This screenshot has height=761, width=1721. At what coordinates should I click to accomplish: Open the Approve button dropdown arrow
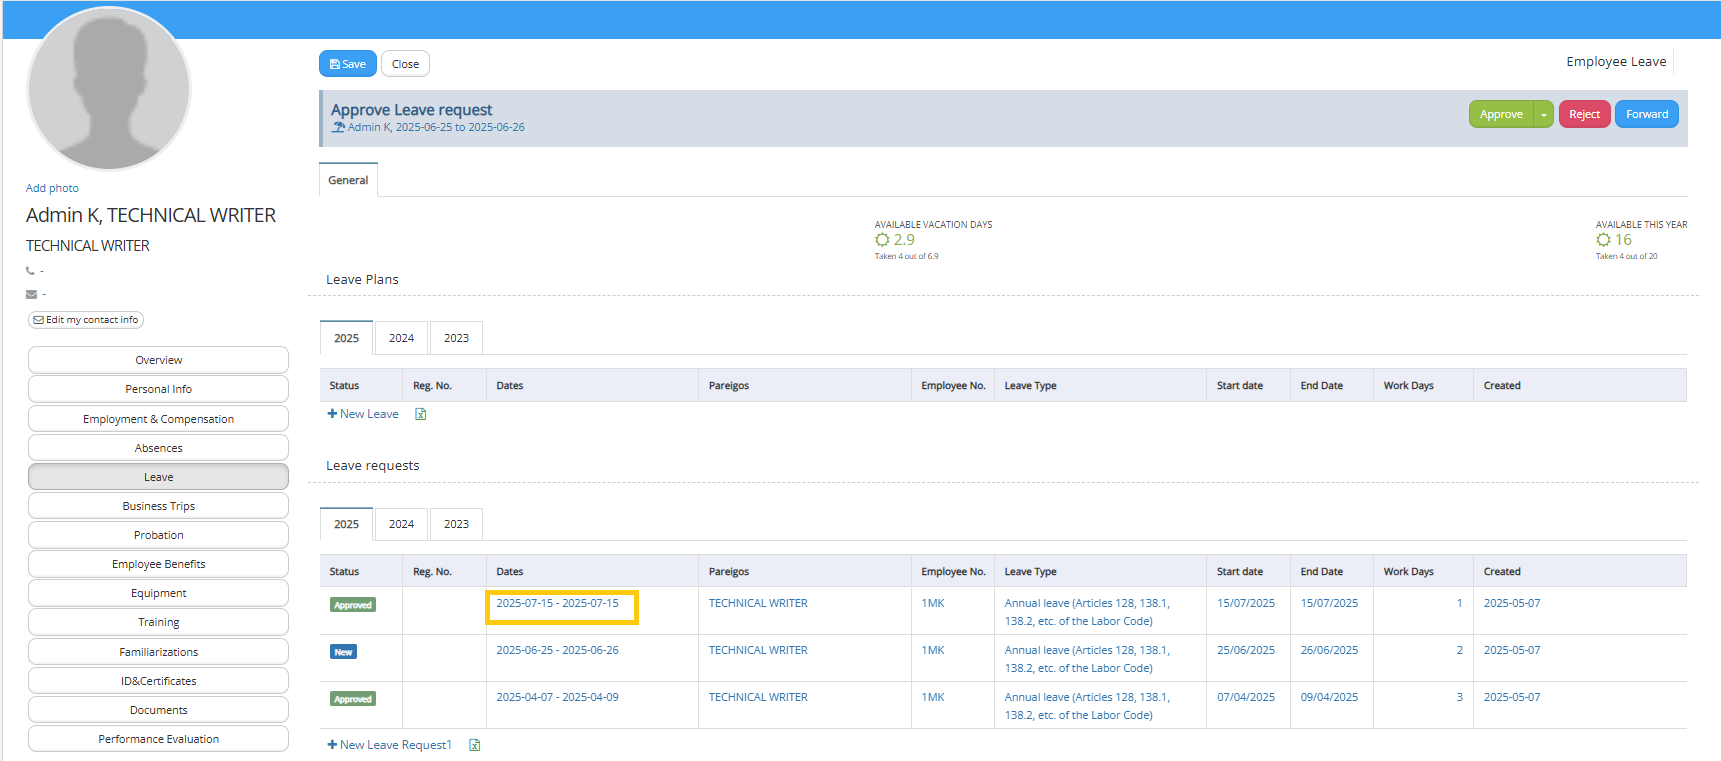pos(1544,114)
